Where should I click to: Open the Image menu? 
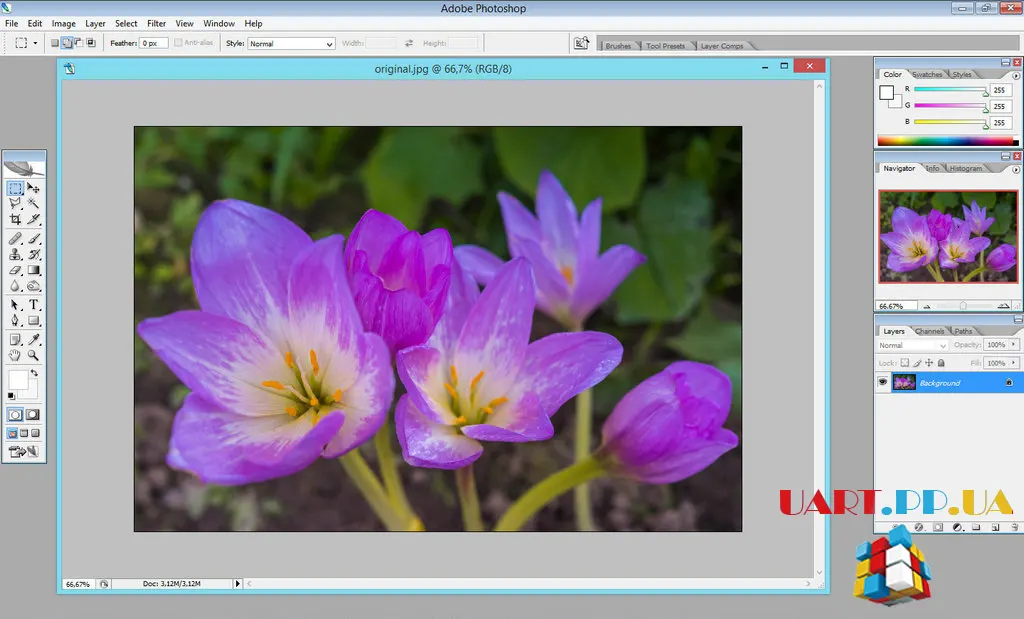63,23
